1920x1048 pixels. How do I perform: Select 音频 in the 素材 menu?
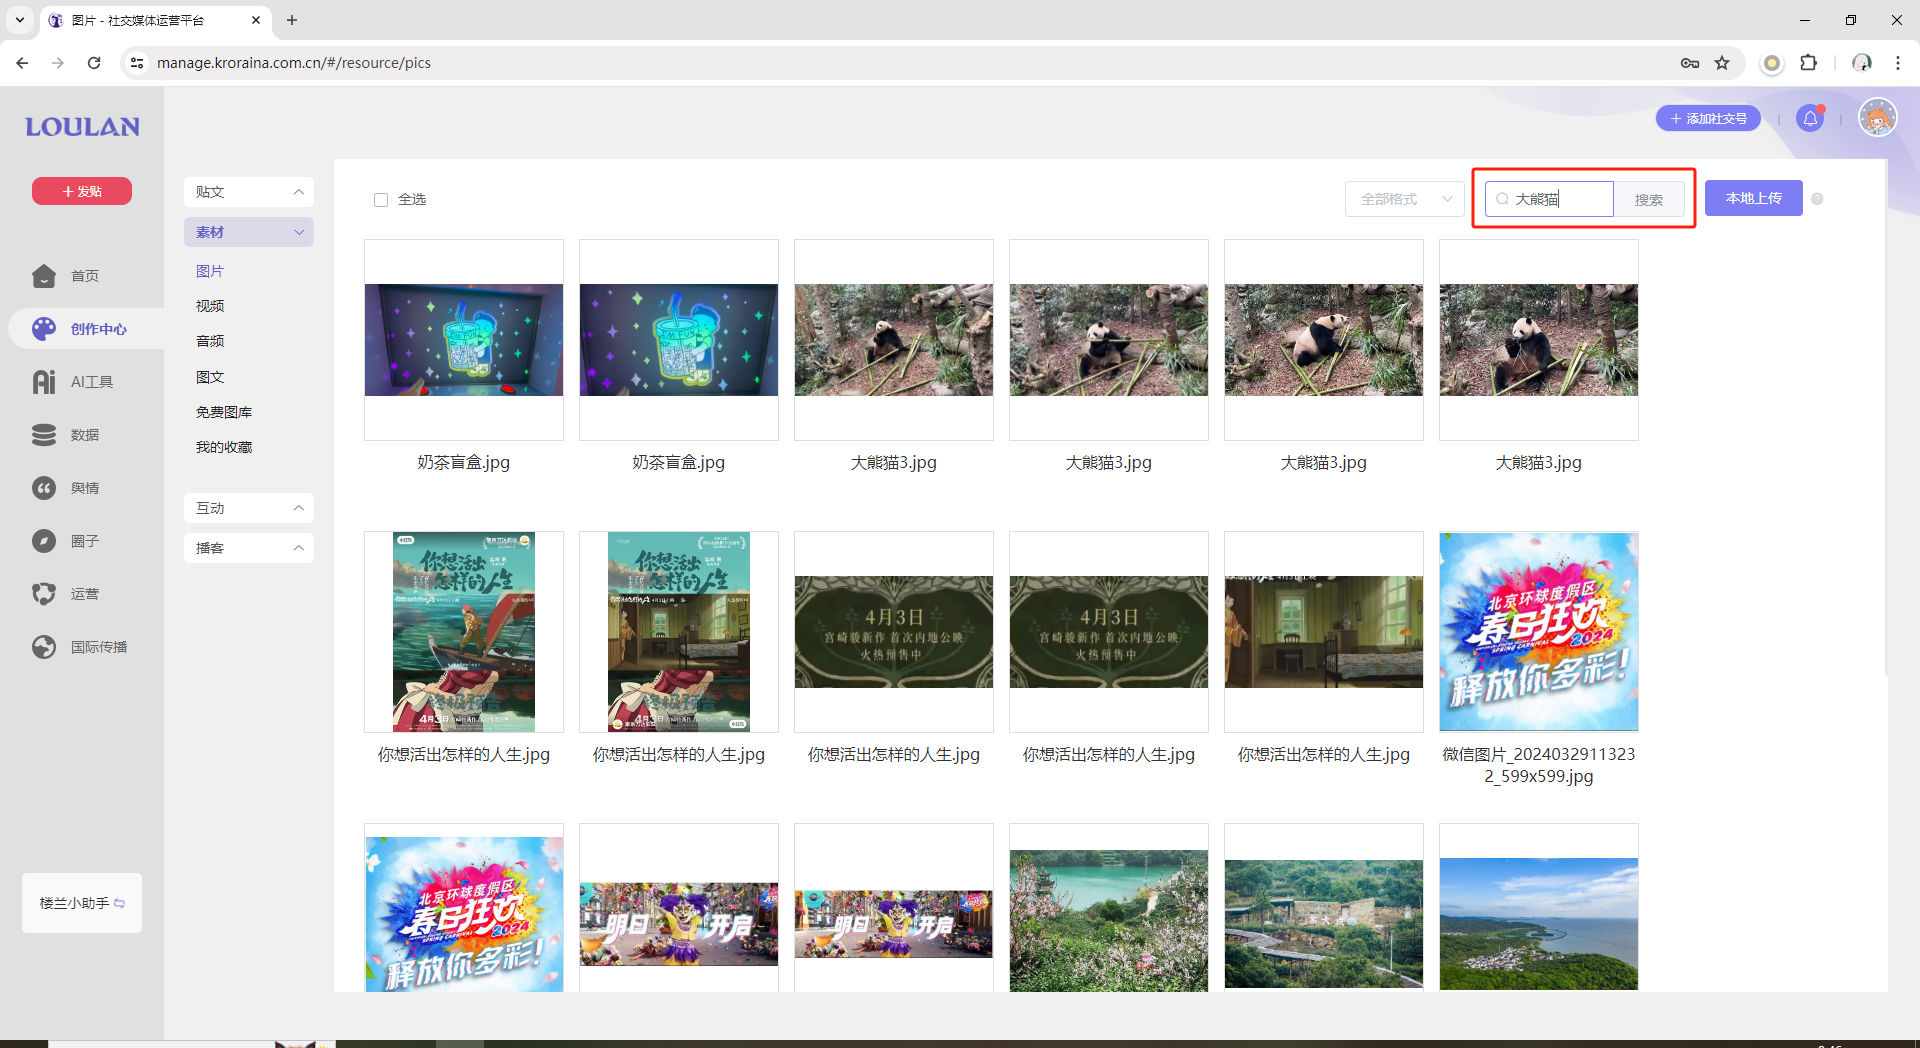click(x=210, y=341)
